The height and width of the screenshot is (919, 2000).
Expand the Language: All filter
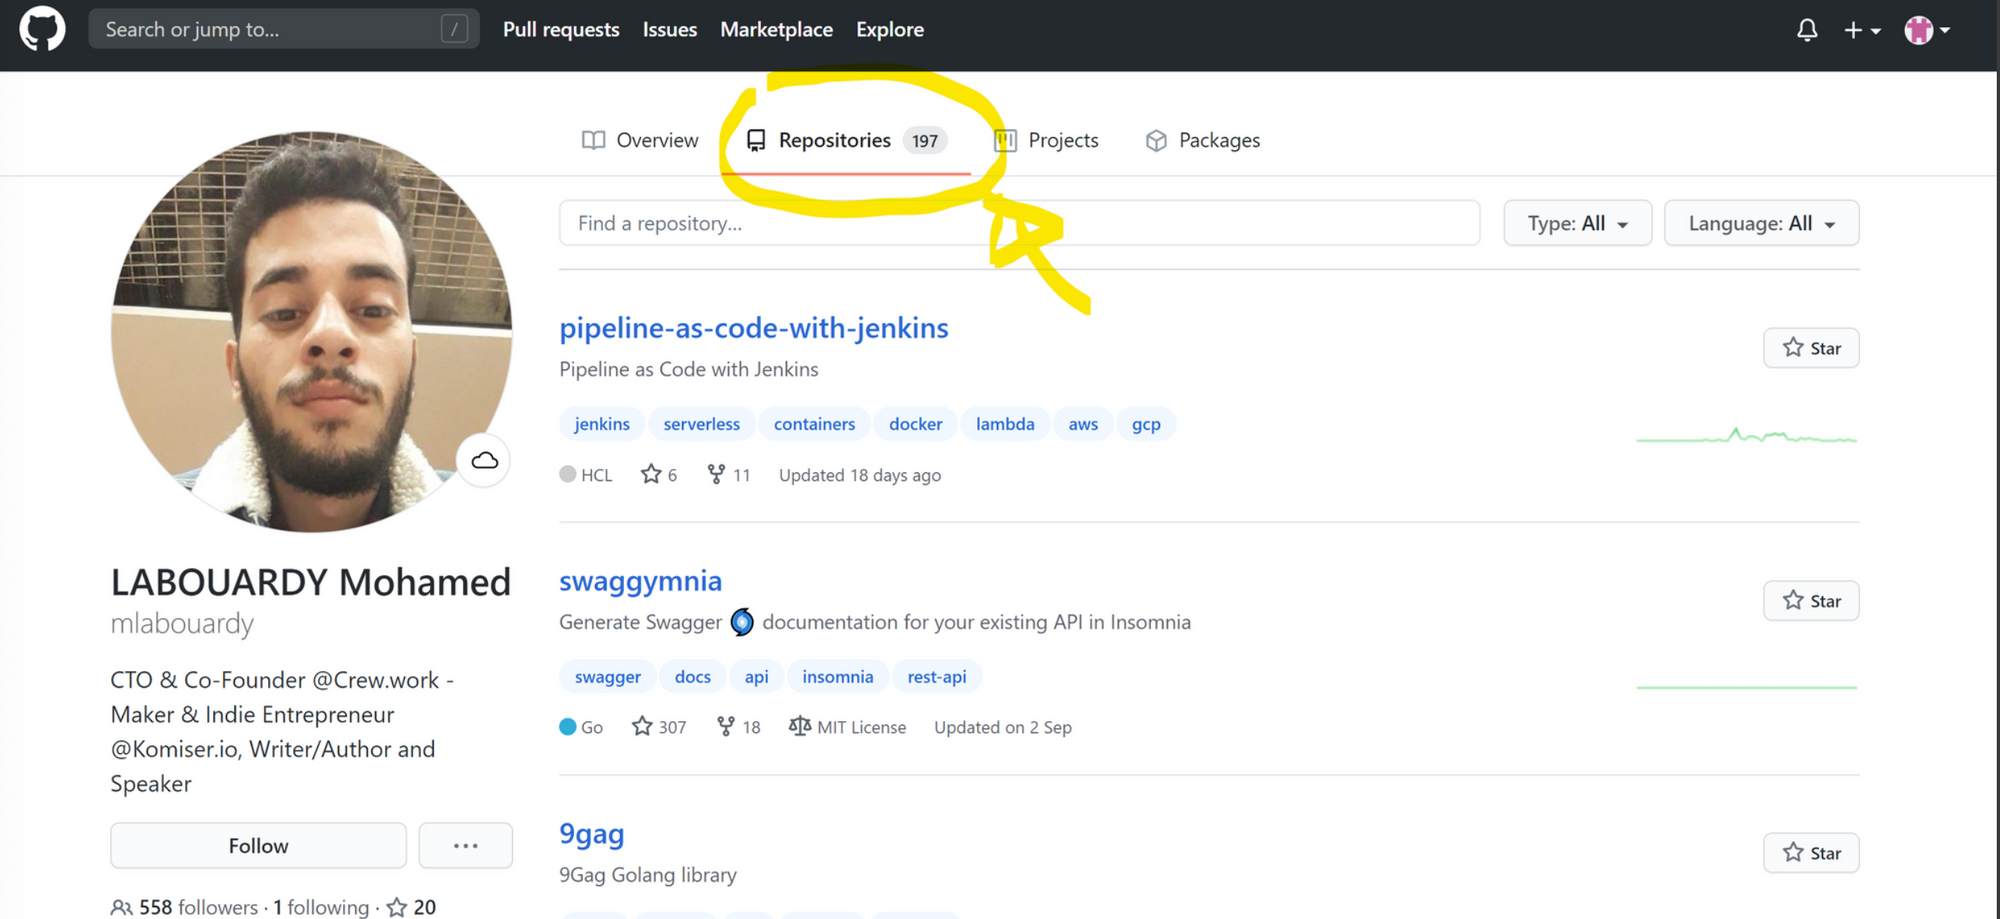tap(1761, 223)
